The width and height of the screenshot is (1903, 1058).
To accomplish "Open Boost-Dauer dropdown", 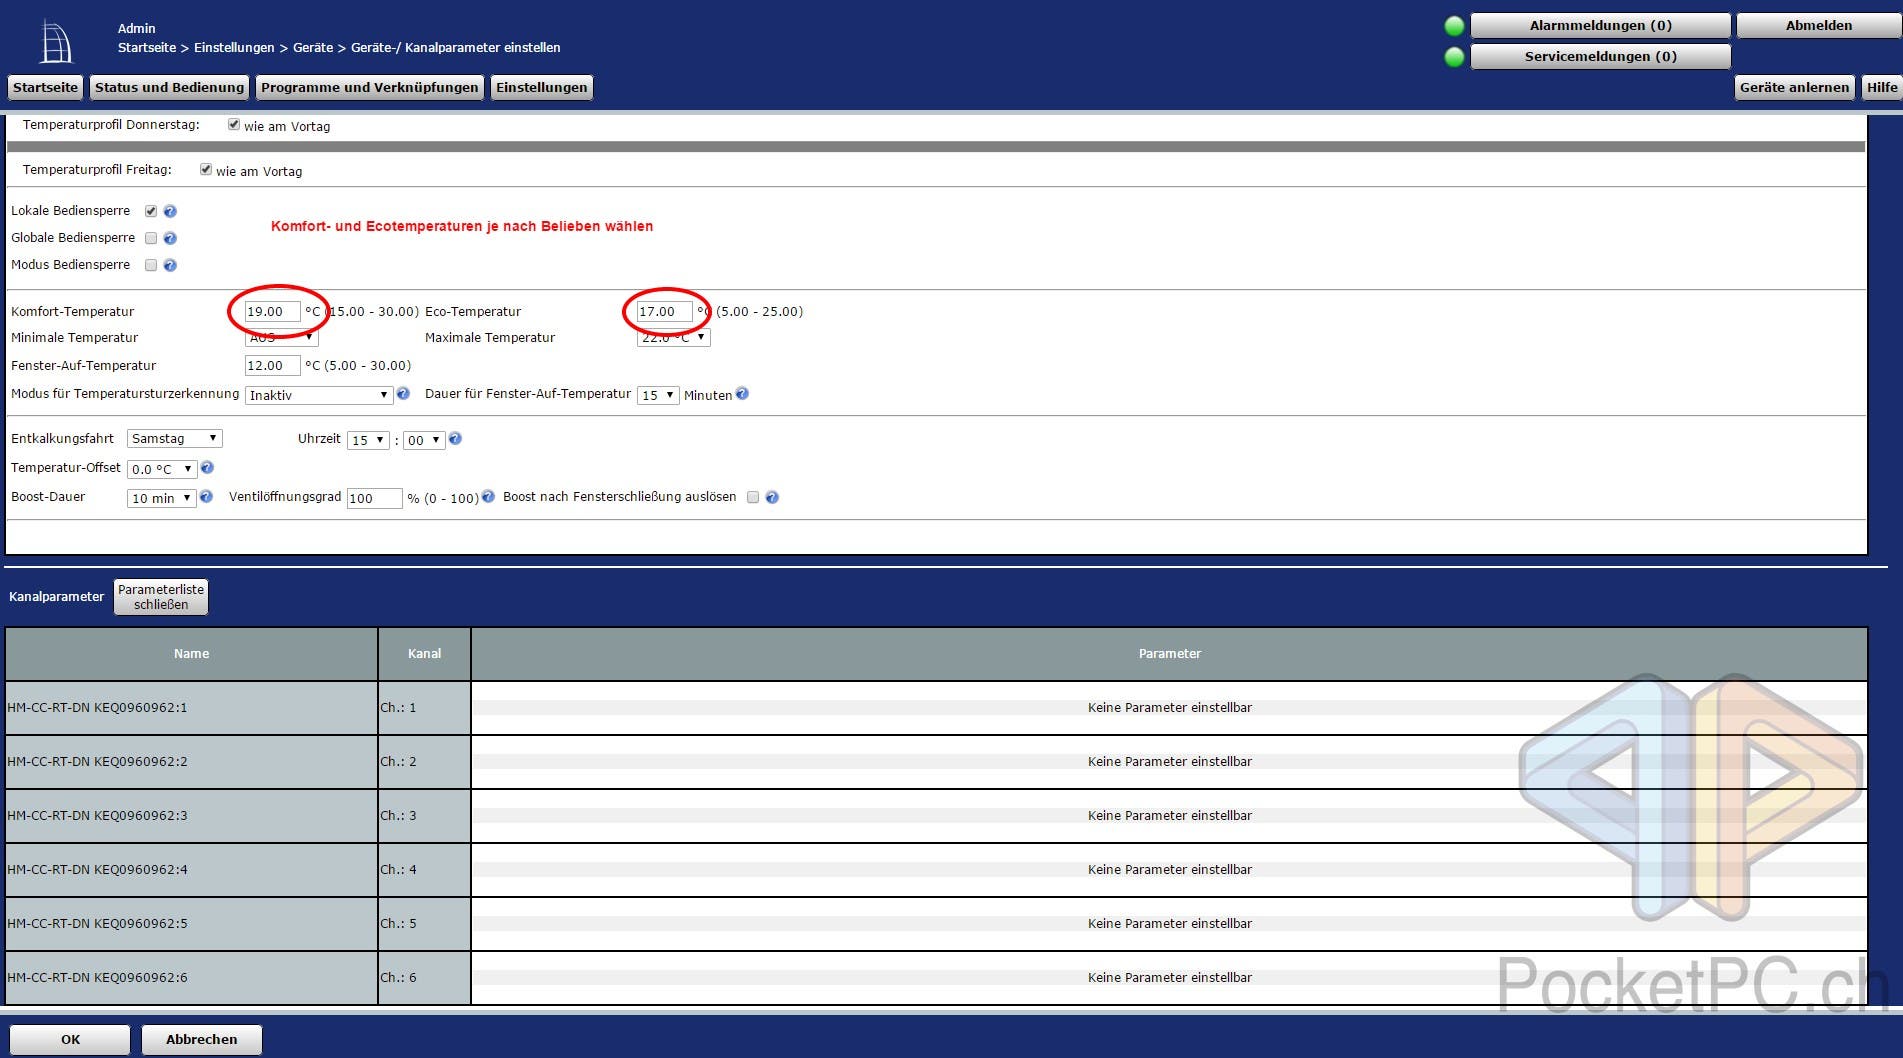I will pos(161,498).
